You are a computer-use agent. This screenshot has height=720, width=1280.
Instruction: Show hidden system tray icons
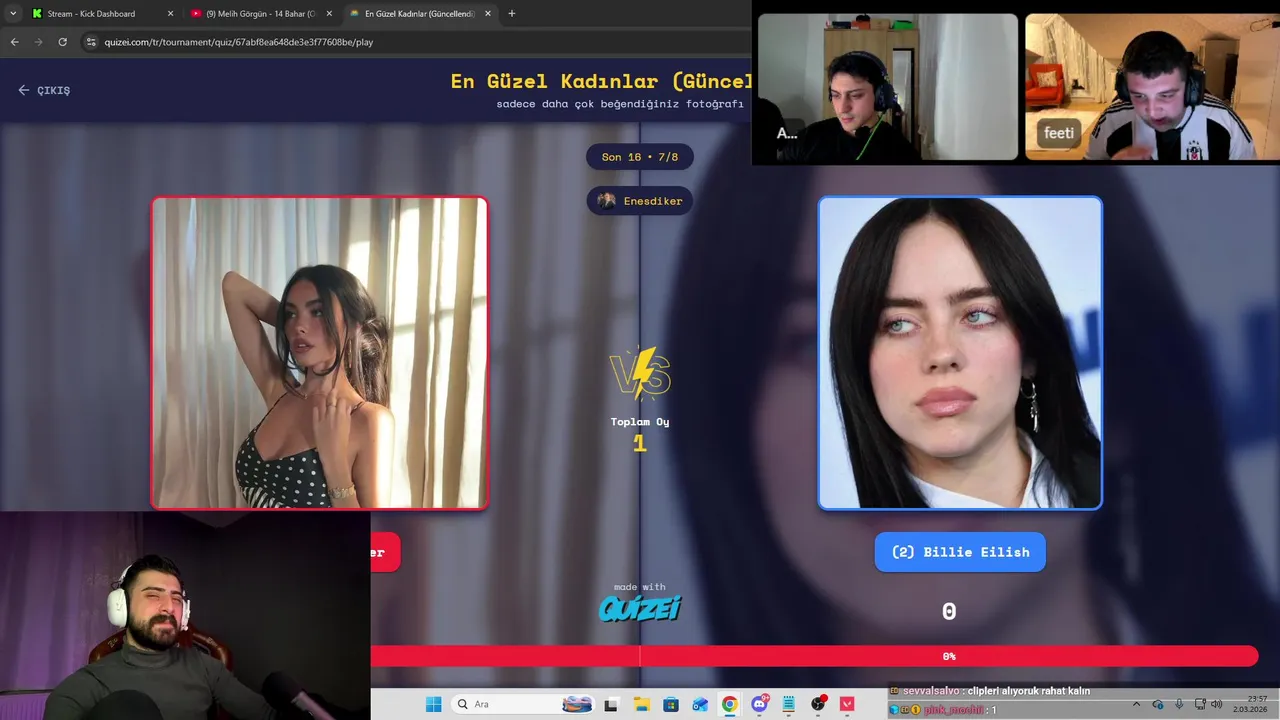1136,704
